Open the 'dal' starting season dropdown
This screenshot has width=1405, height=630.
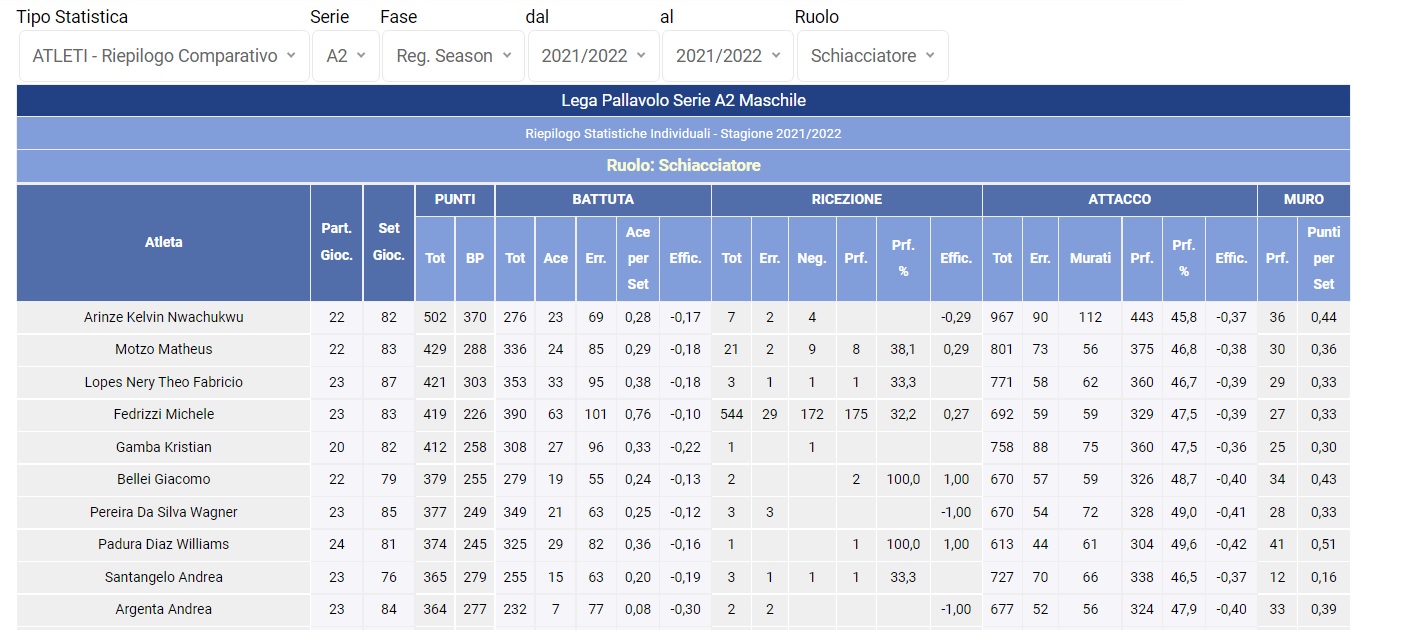coord(593,56)
